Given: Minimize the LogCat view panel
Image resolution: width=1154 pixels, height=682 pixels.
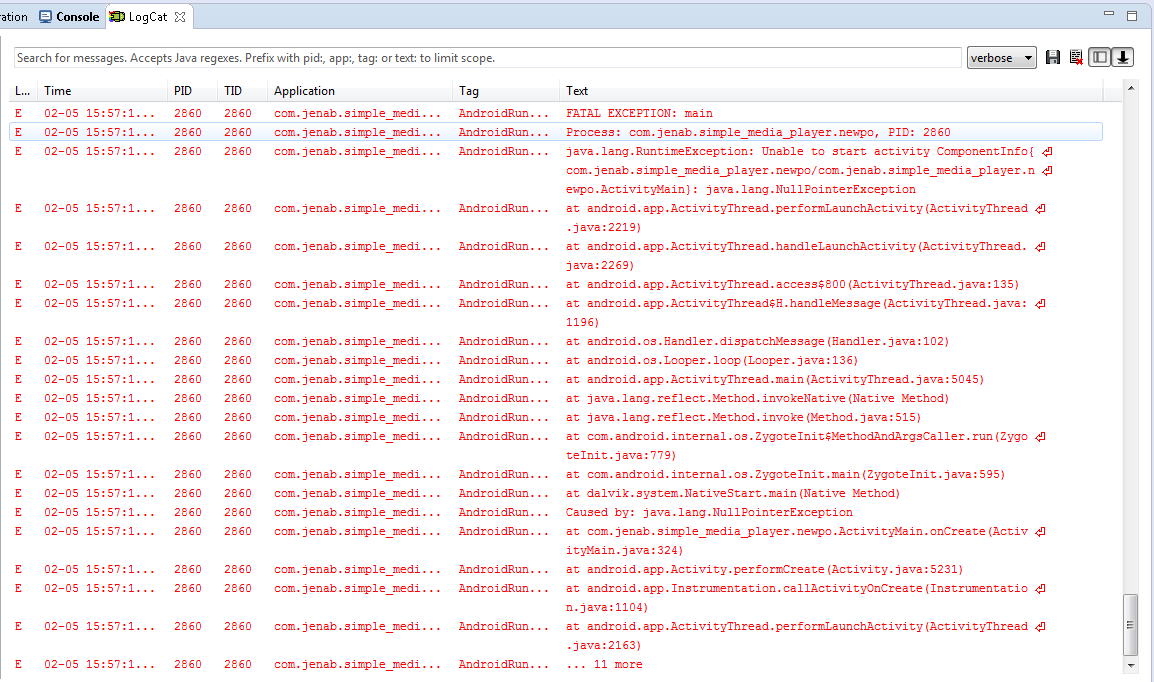Looking at the screenshot, I should pos(1109,14).
